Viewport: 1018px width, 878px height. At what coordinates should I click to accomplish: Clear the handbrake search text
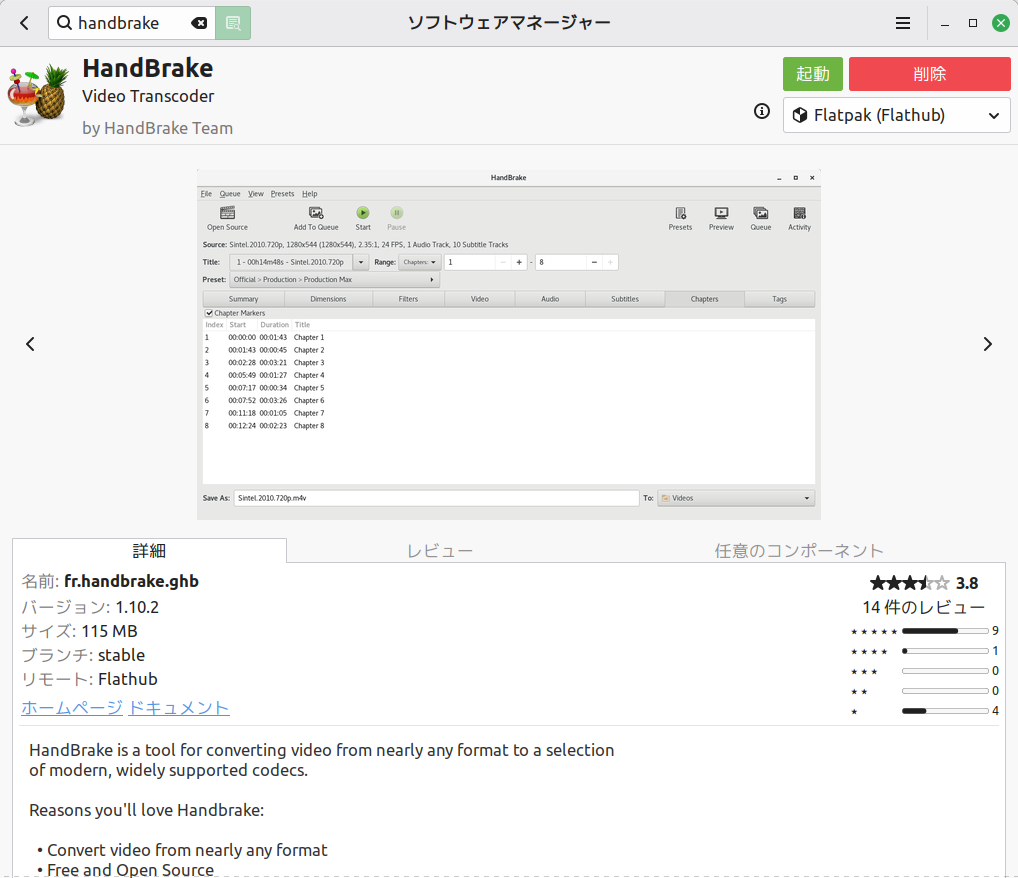click(x=199, y=22)
